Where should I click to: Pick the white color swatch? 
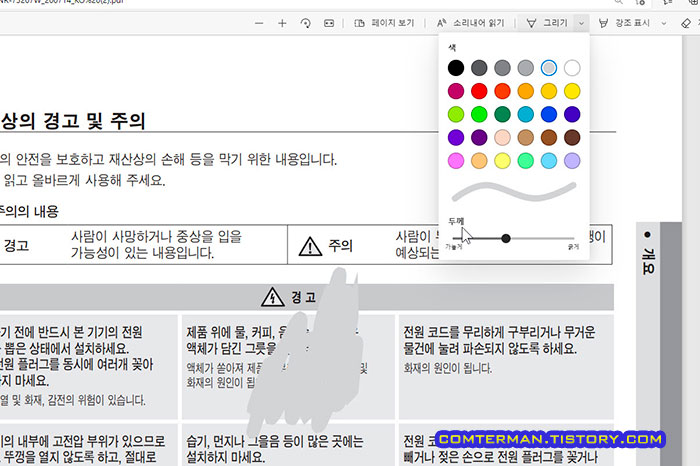click(572, 68)
